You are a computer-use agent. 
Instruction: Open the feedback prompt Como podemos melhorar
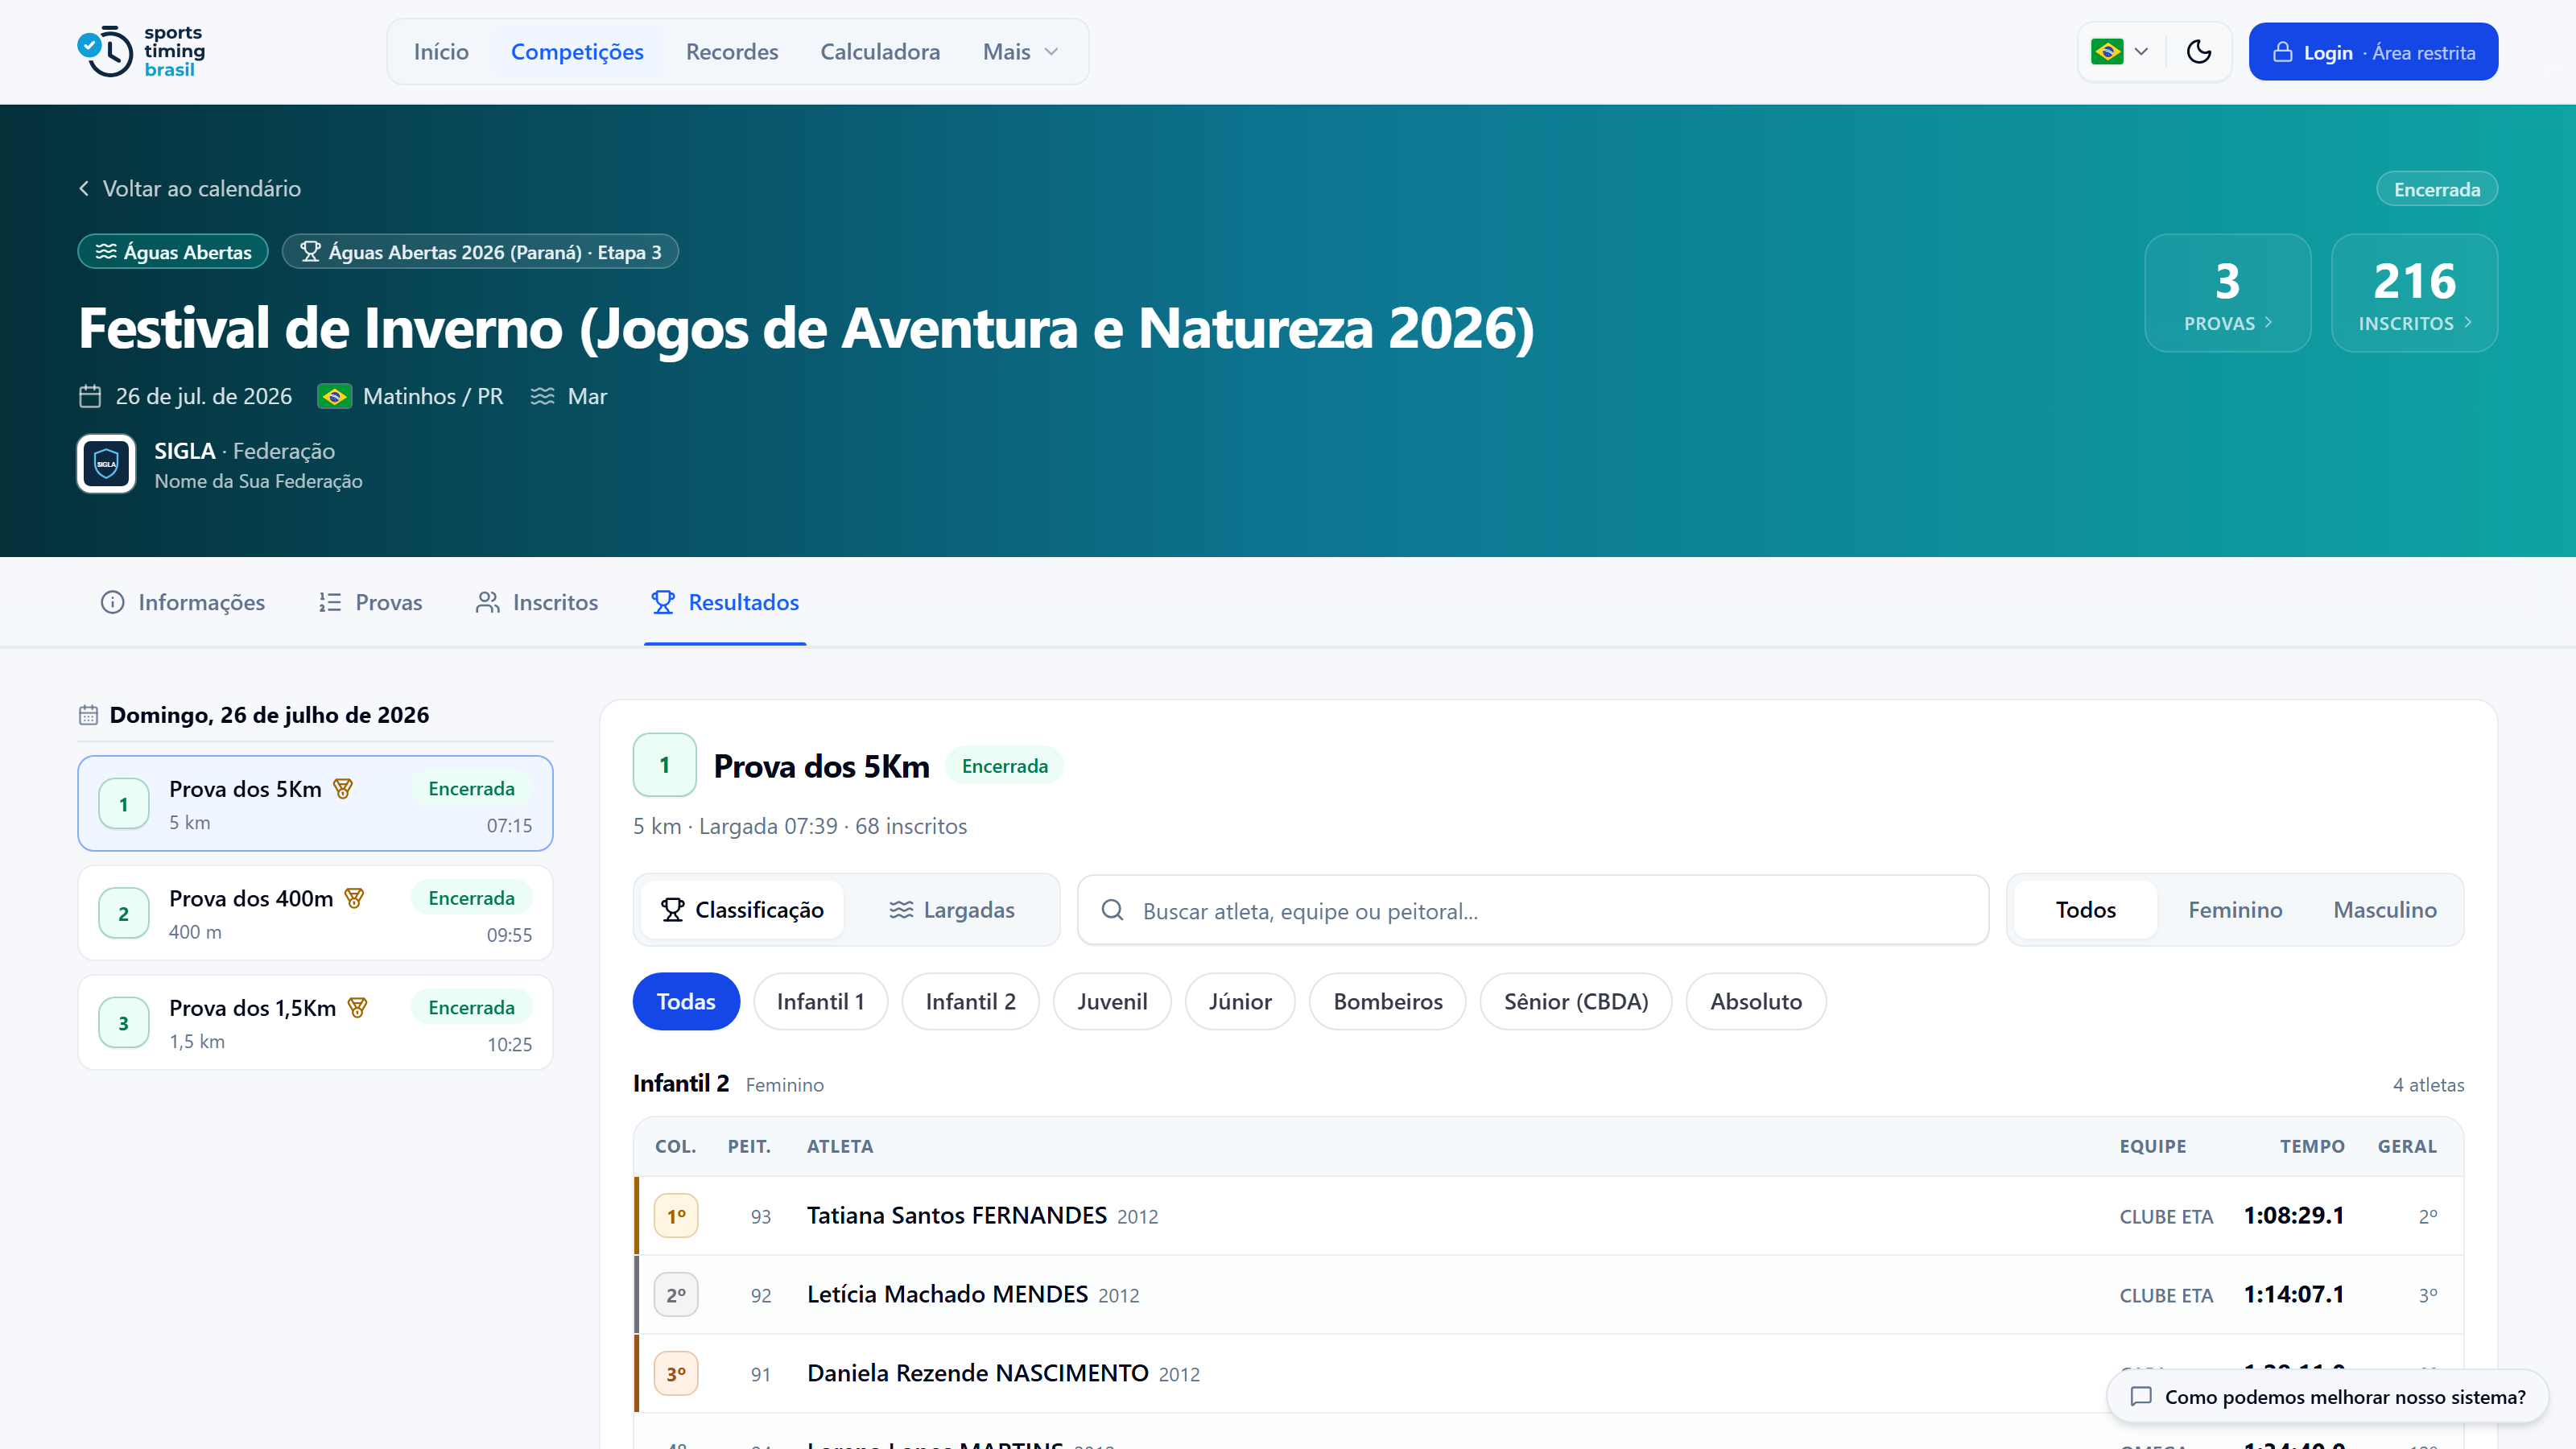click(2327, 1397)
